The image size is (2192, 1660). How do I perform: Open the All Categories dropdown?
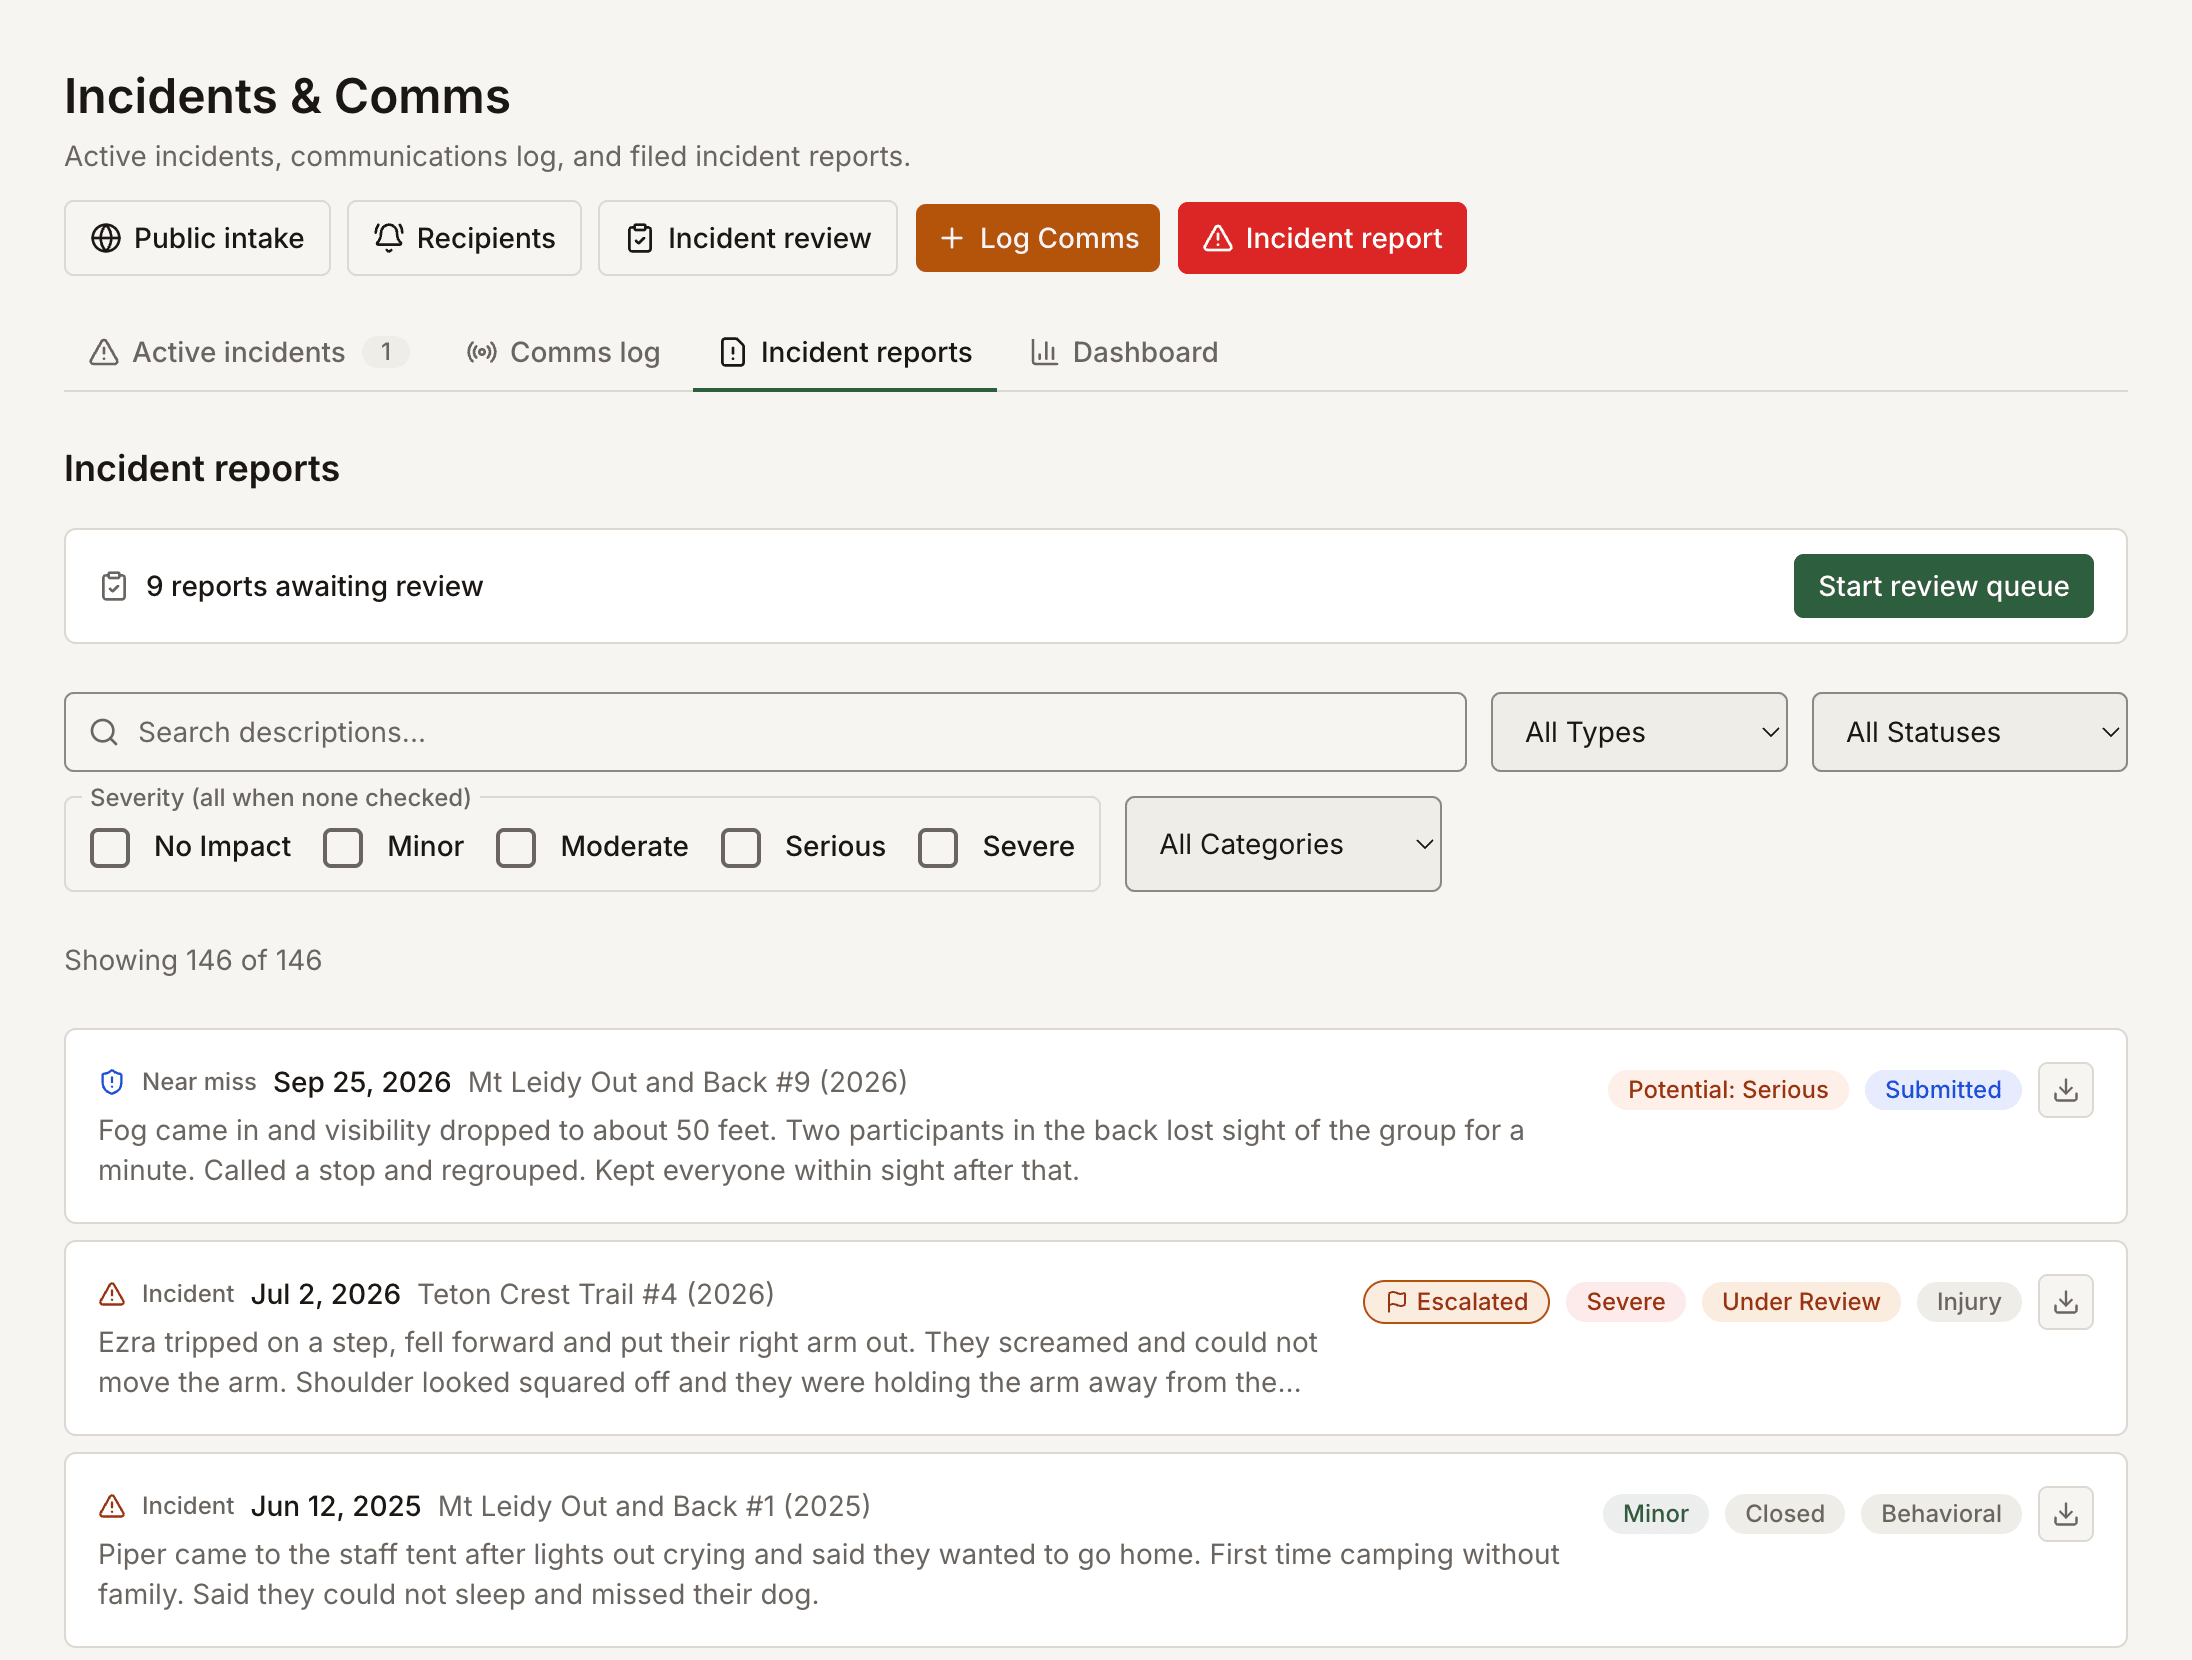click(x=1282, y=844)
